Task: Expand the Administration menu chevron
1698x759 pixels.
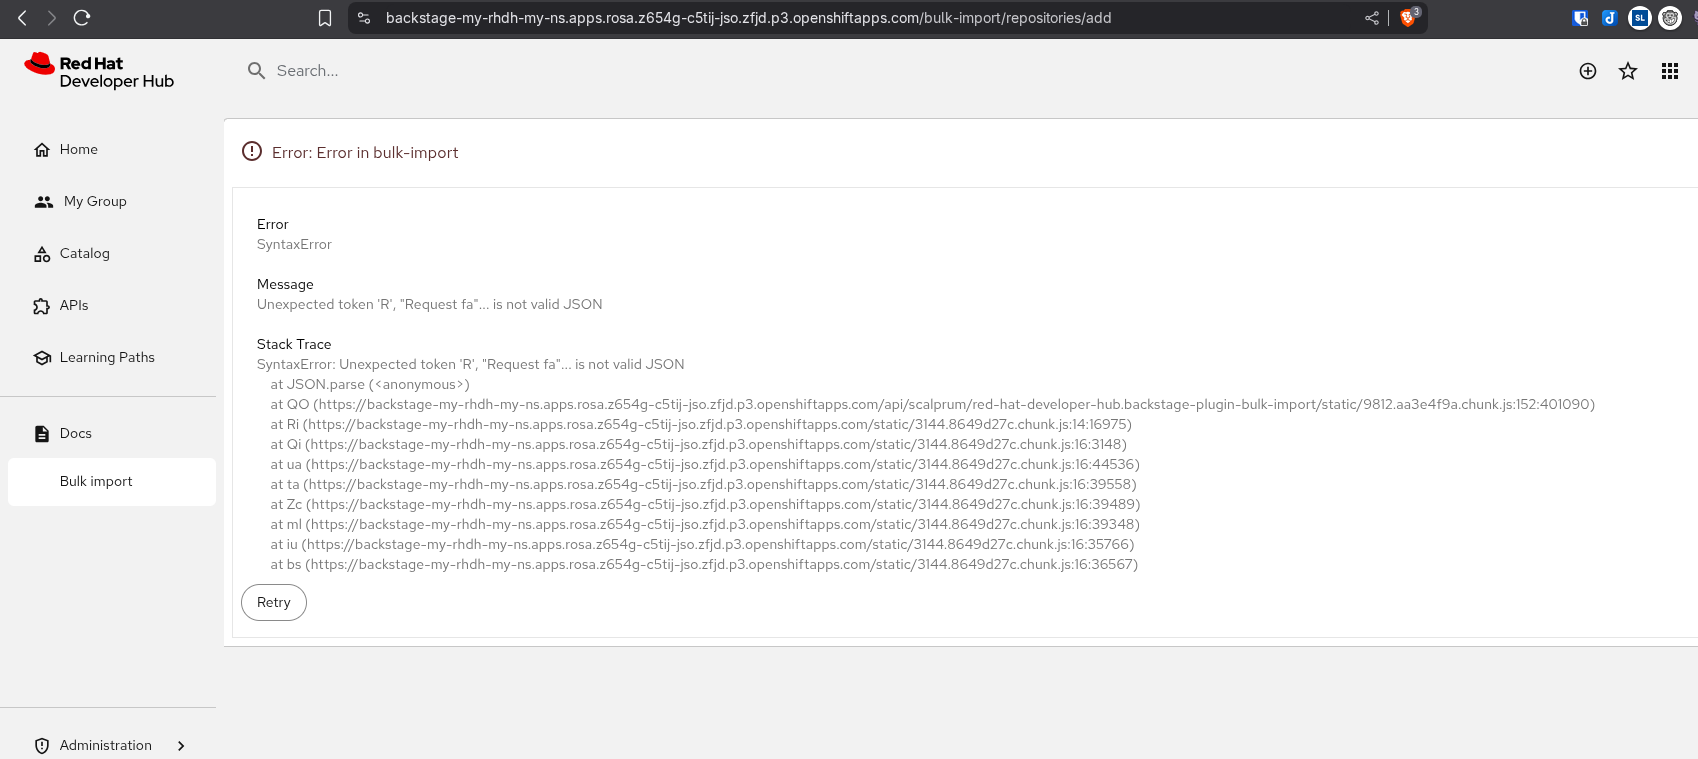Action: 181,746
